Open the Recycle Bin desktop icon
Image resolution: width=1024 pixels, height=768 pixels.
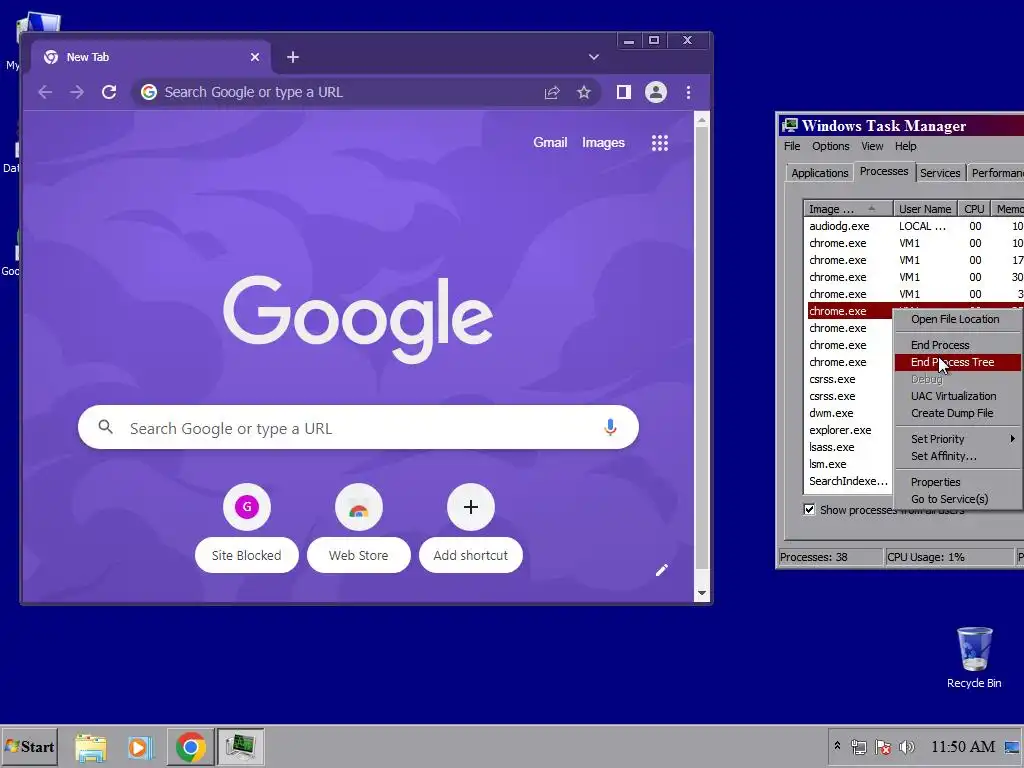pos(974,658)
